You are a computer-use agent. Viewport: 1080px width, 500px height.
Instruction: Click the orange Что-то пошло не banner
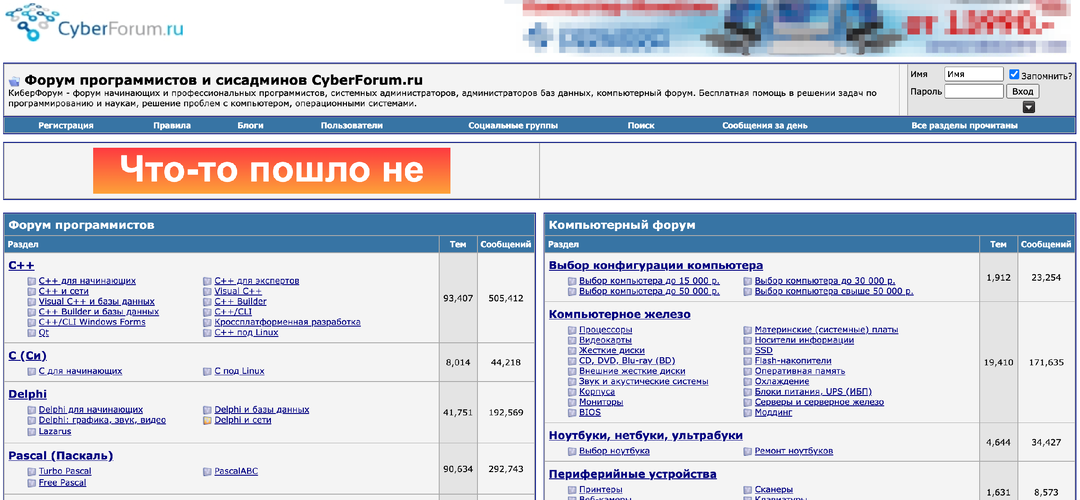click(x=271, y=171)
